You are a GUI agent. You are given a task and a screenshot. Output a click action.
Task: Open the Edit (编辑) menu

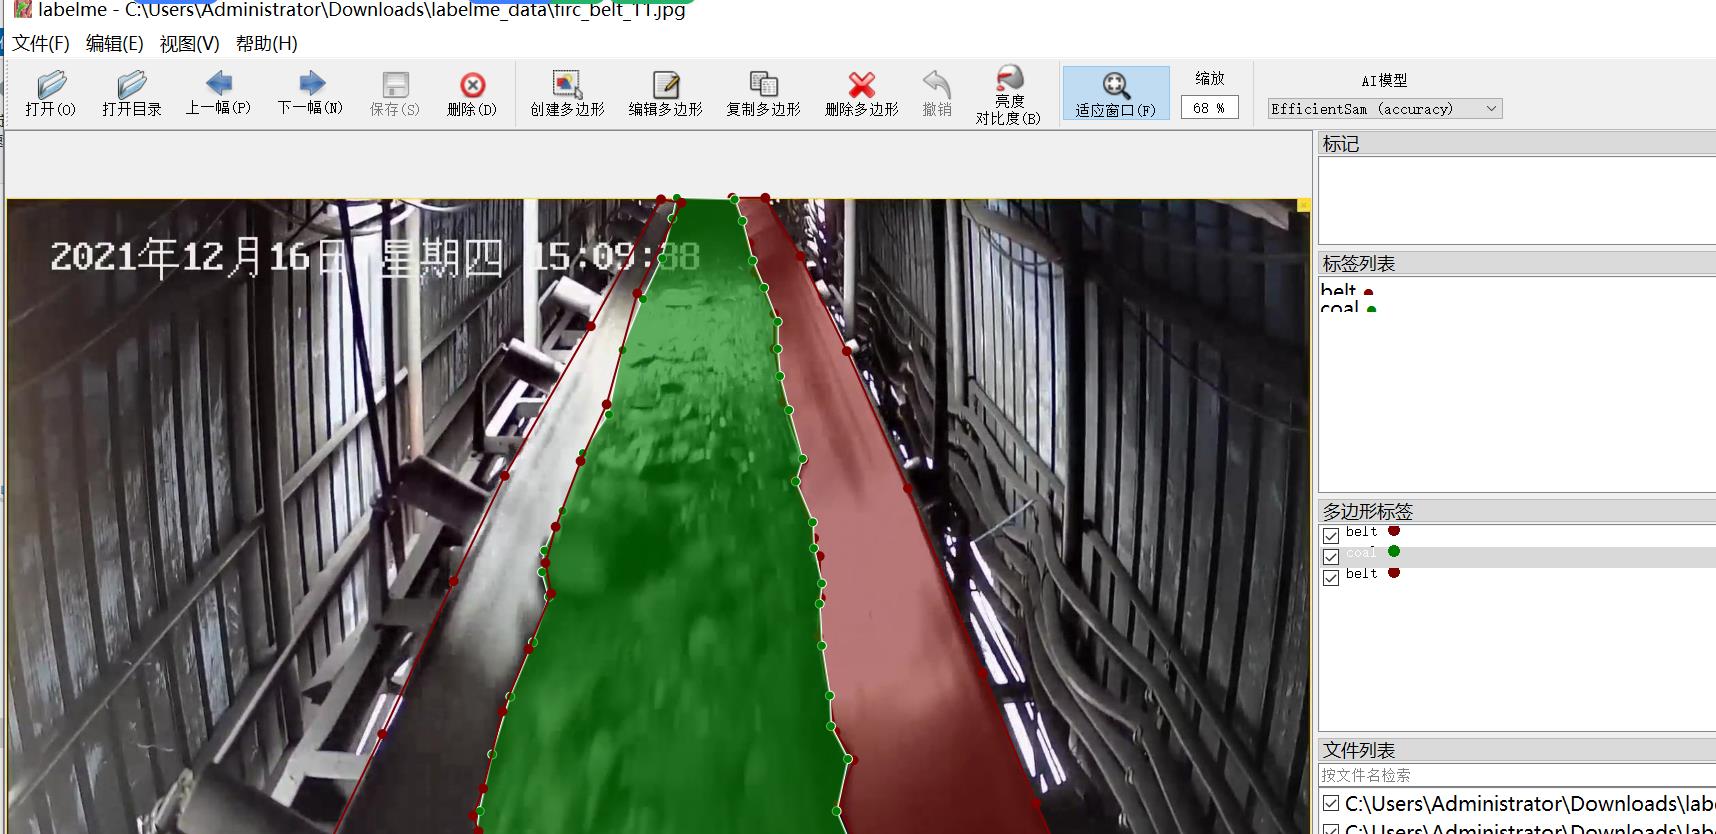point(114,44)
